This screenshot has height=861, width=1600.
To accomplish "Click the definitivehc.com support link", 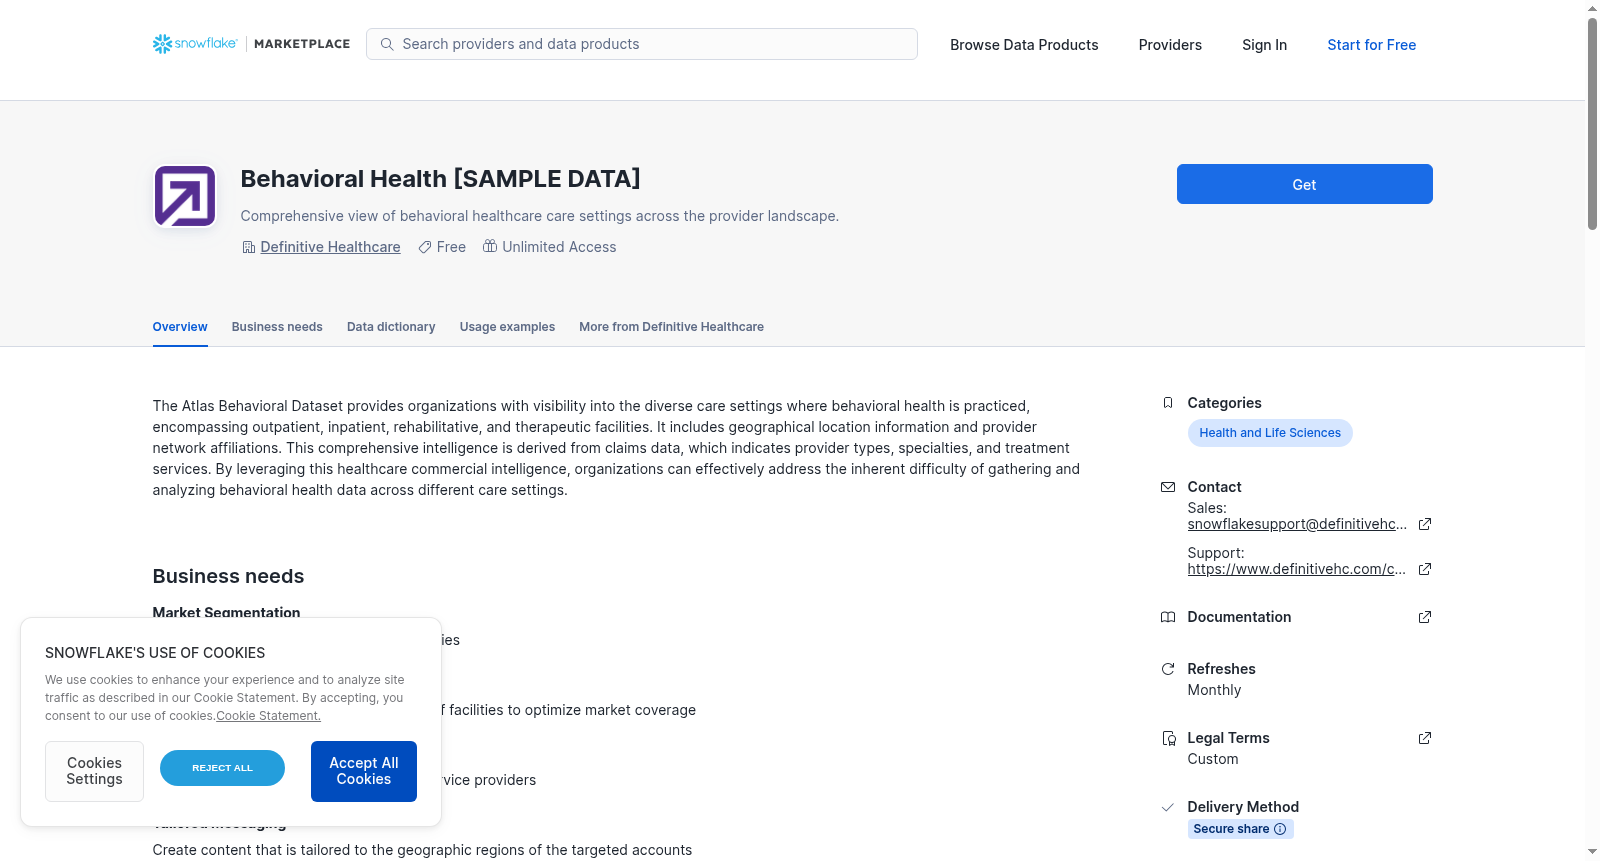I will coord(1297,569).
